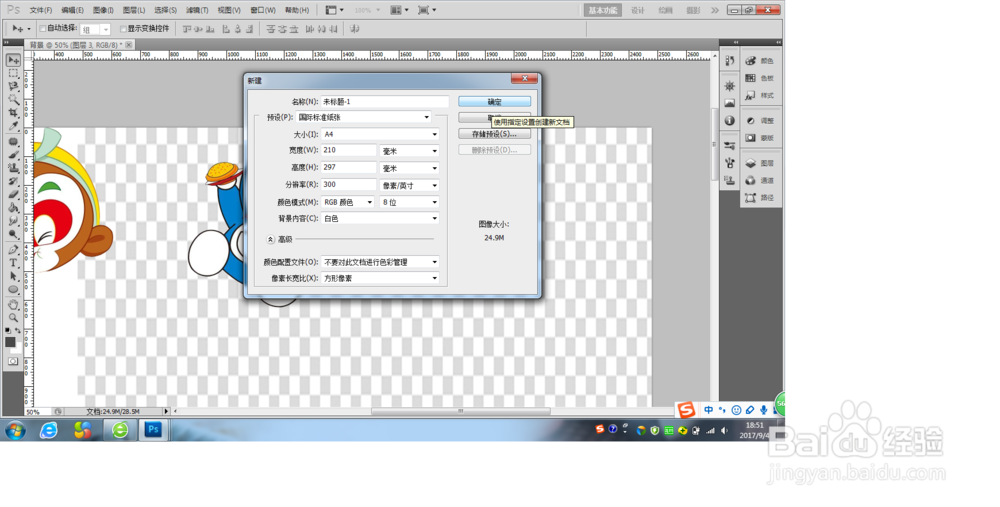Viewport: 1000px width, 507px height.
Task: Enable the 自动选择 checkbox
Action: click(x=43, y=29)
